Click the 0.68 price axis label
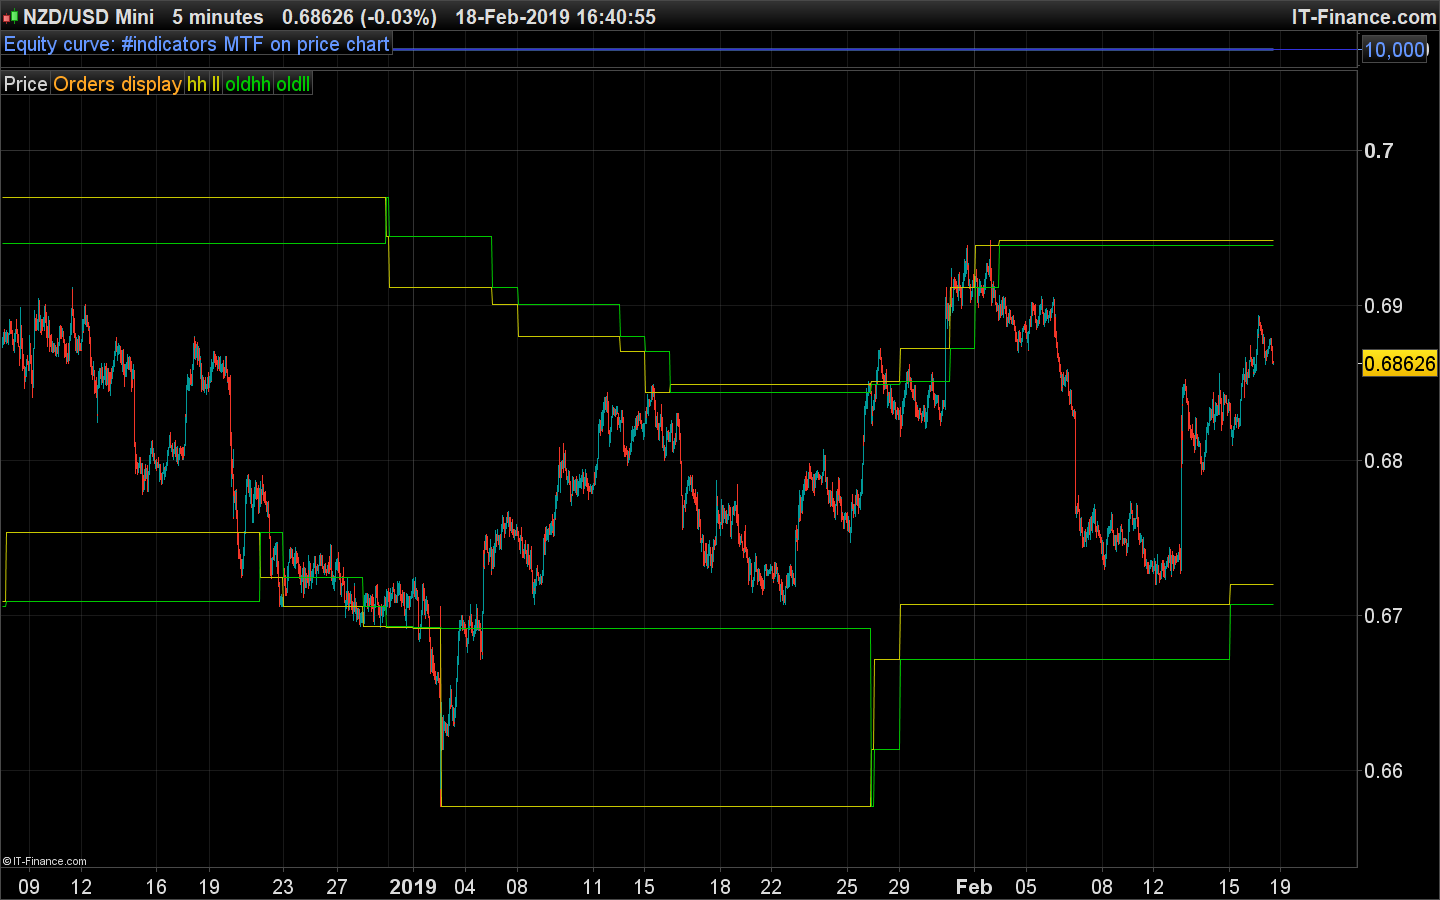 (x=1383, y=461)
